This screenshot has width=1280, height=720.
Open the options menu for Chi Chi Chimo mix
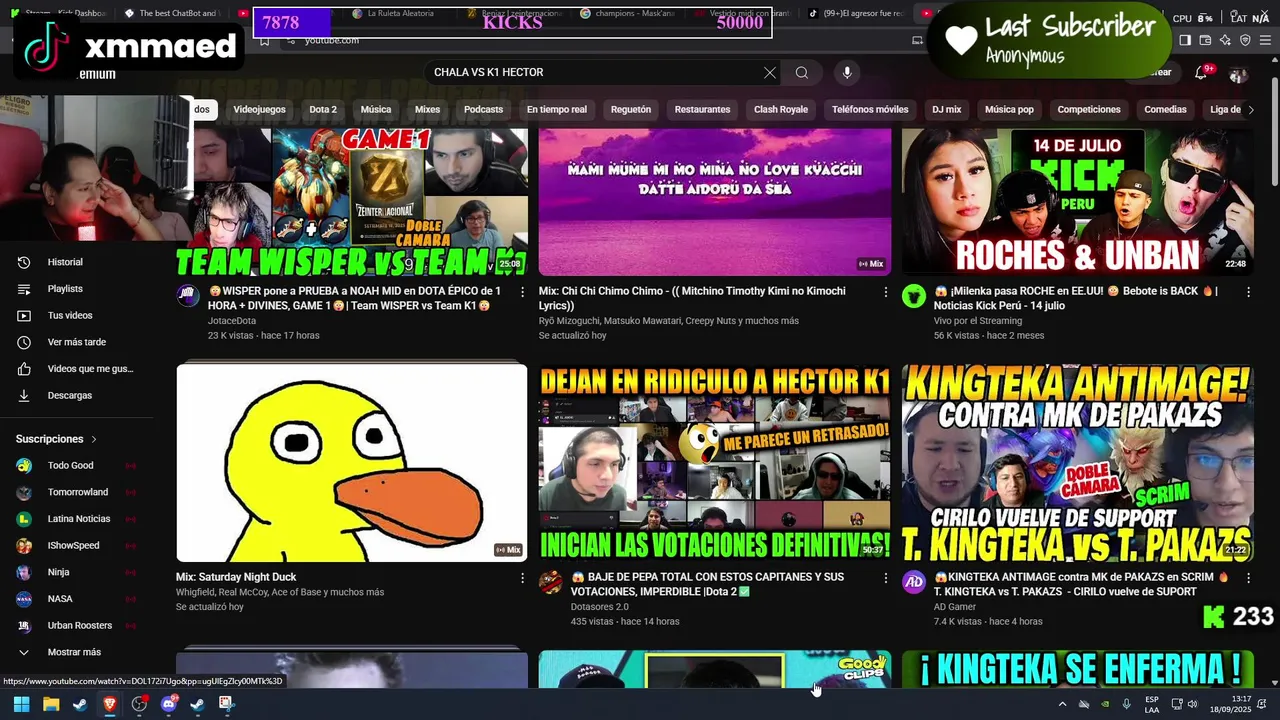pyautogui.click(x=885, y=292)
